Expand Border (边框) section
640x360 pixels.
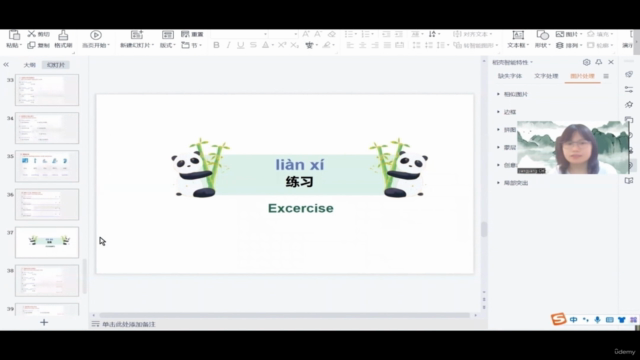[507, 112]
